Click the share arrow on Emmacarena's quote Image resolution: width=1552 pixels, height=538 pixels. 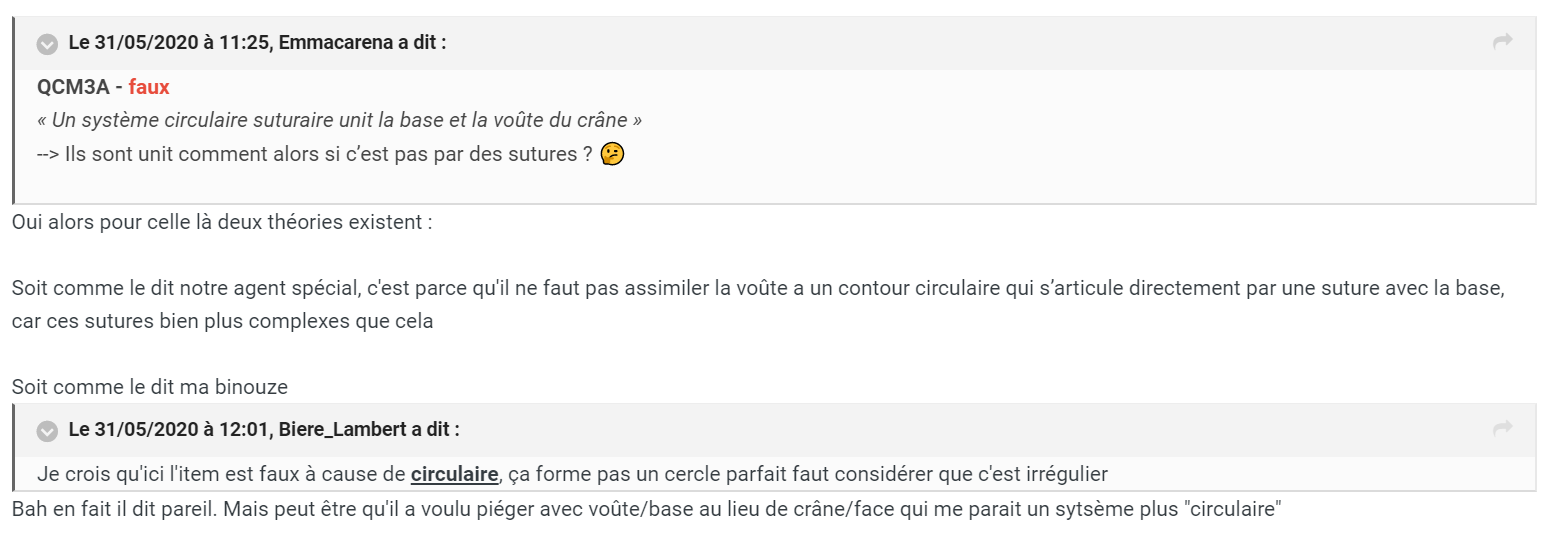(1502, 42)
